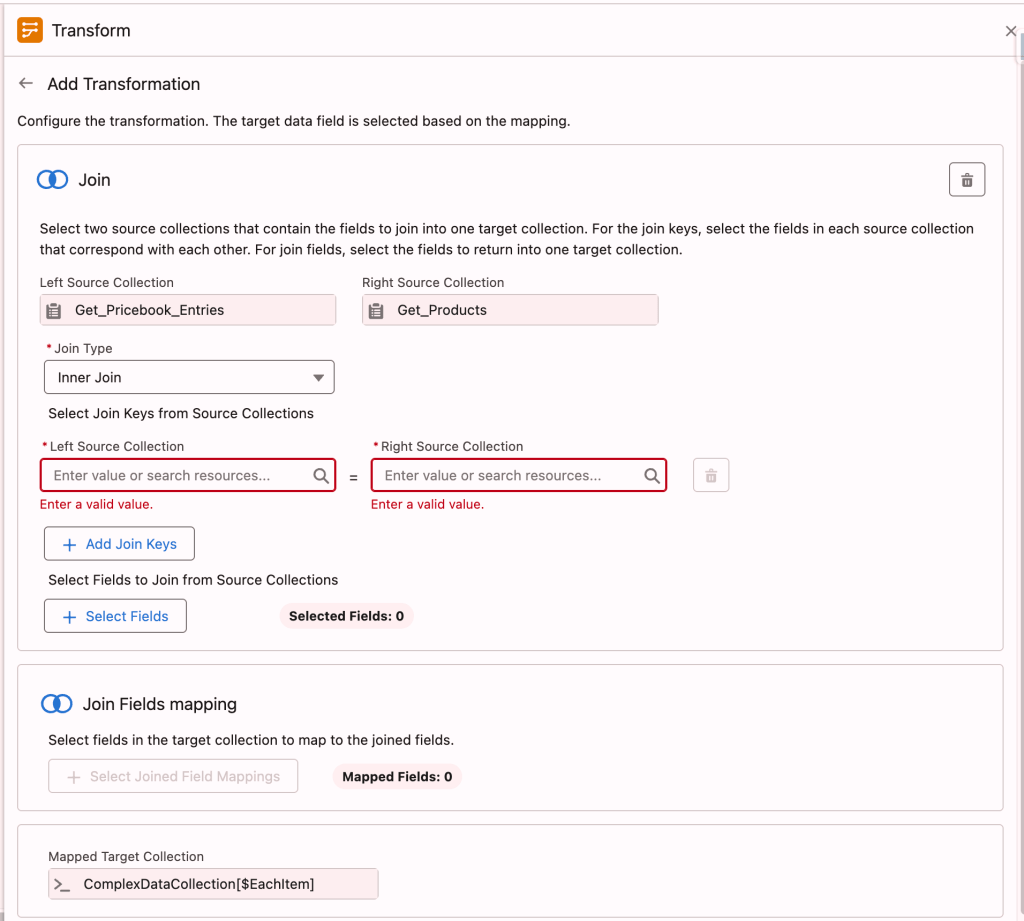The image size is (1024, 921).
Task: Click the clipboard icon beside Get_Products
Action: coord(376,310)
